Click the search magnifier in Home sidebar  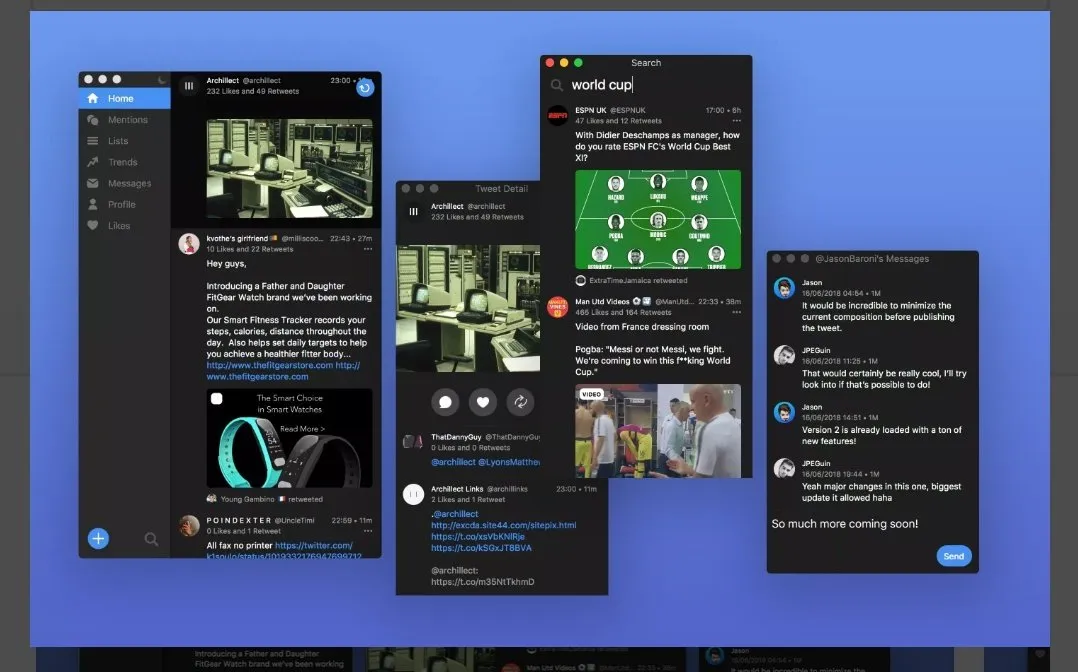click(151, 539)
